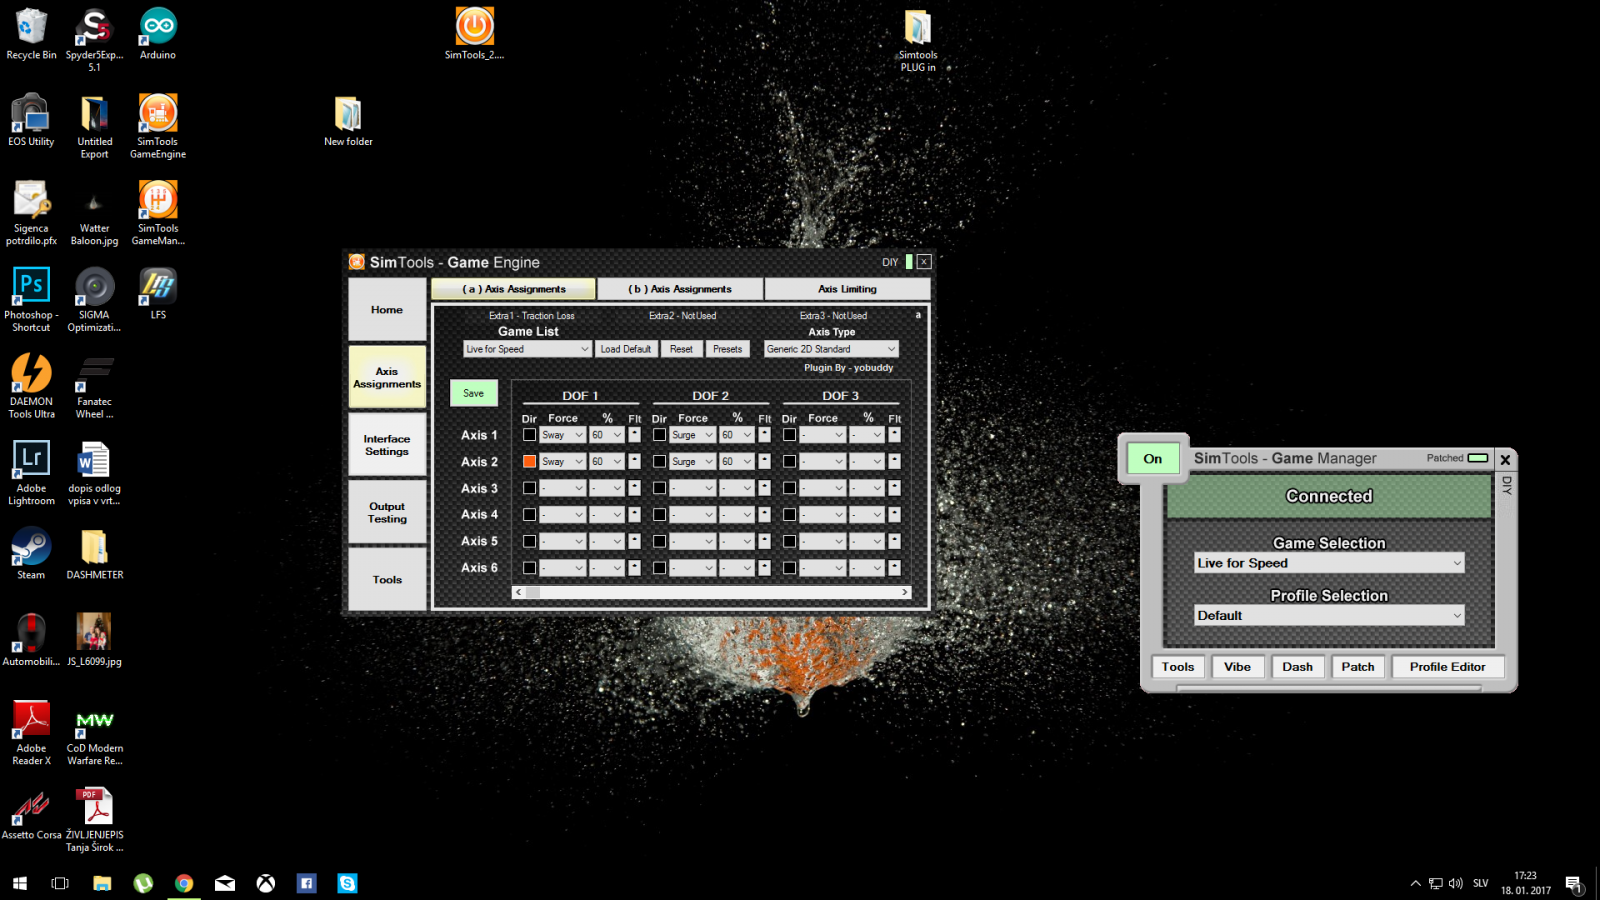Toggle Axis 3 DOF 1 Dir checkbox
This screenshot has width=1600, height=900.
coord(530,488)
